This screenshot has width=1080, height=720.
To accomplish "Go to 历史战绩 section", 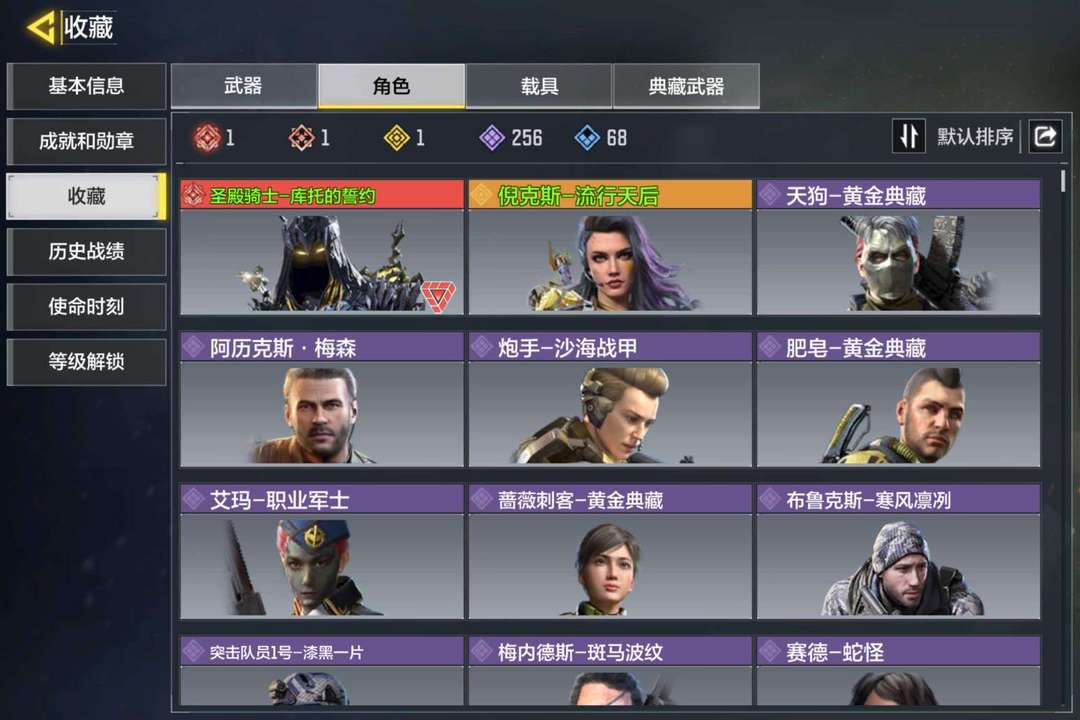I will pyautogui.click(x=86, y=251).
